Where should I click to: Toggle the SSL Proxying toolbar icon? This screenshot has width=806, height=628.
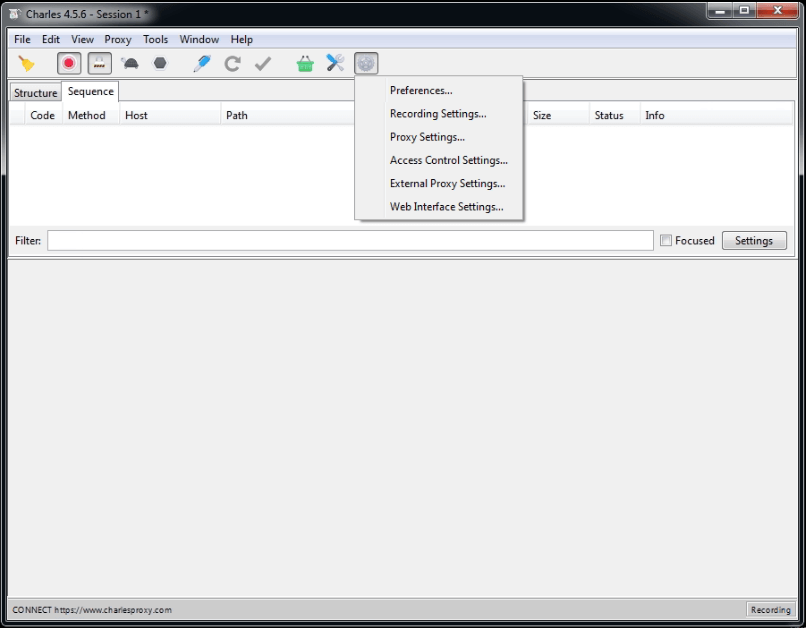point(100,64)
